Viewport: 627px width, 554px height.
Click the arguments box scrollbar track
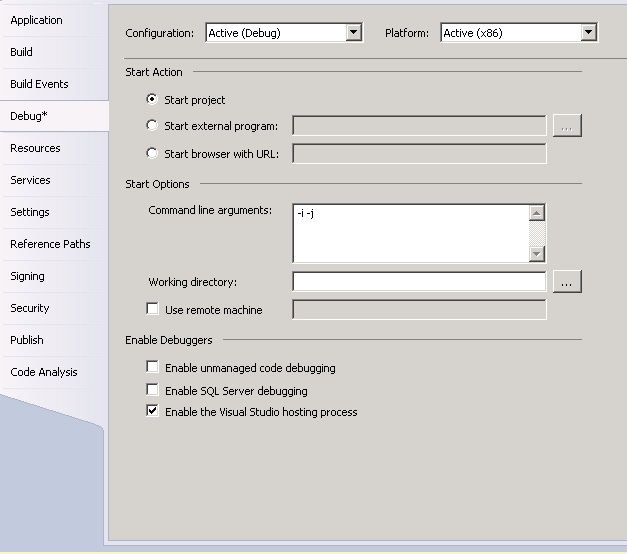537,234
